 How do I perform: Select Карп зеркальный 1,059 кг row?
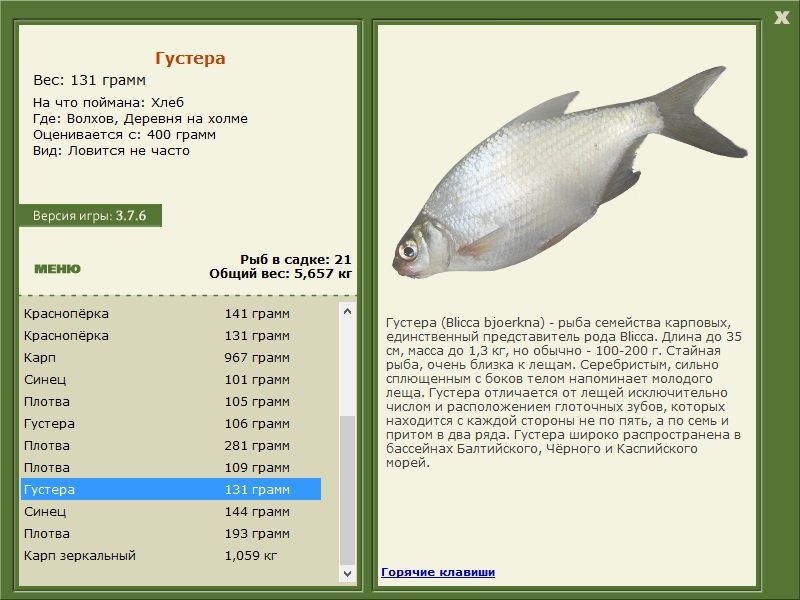170,555
